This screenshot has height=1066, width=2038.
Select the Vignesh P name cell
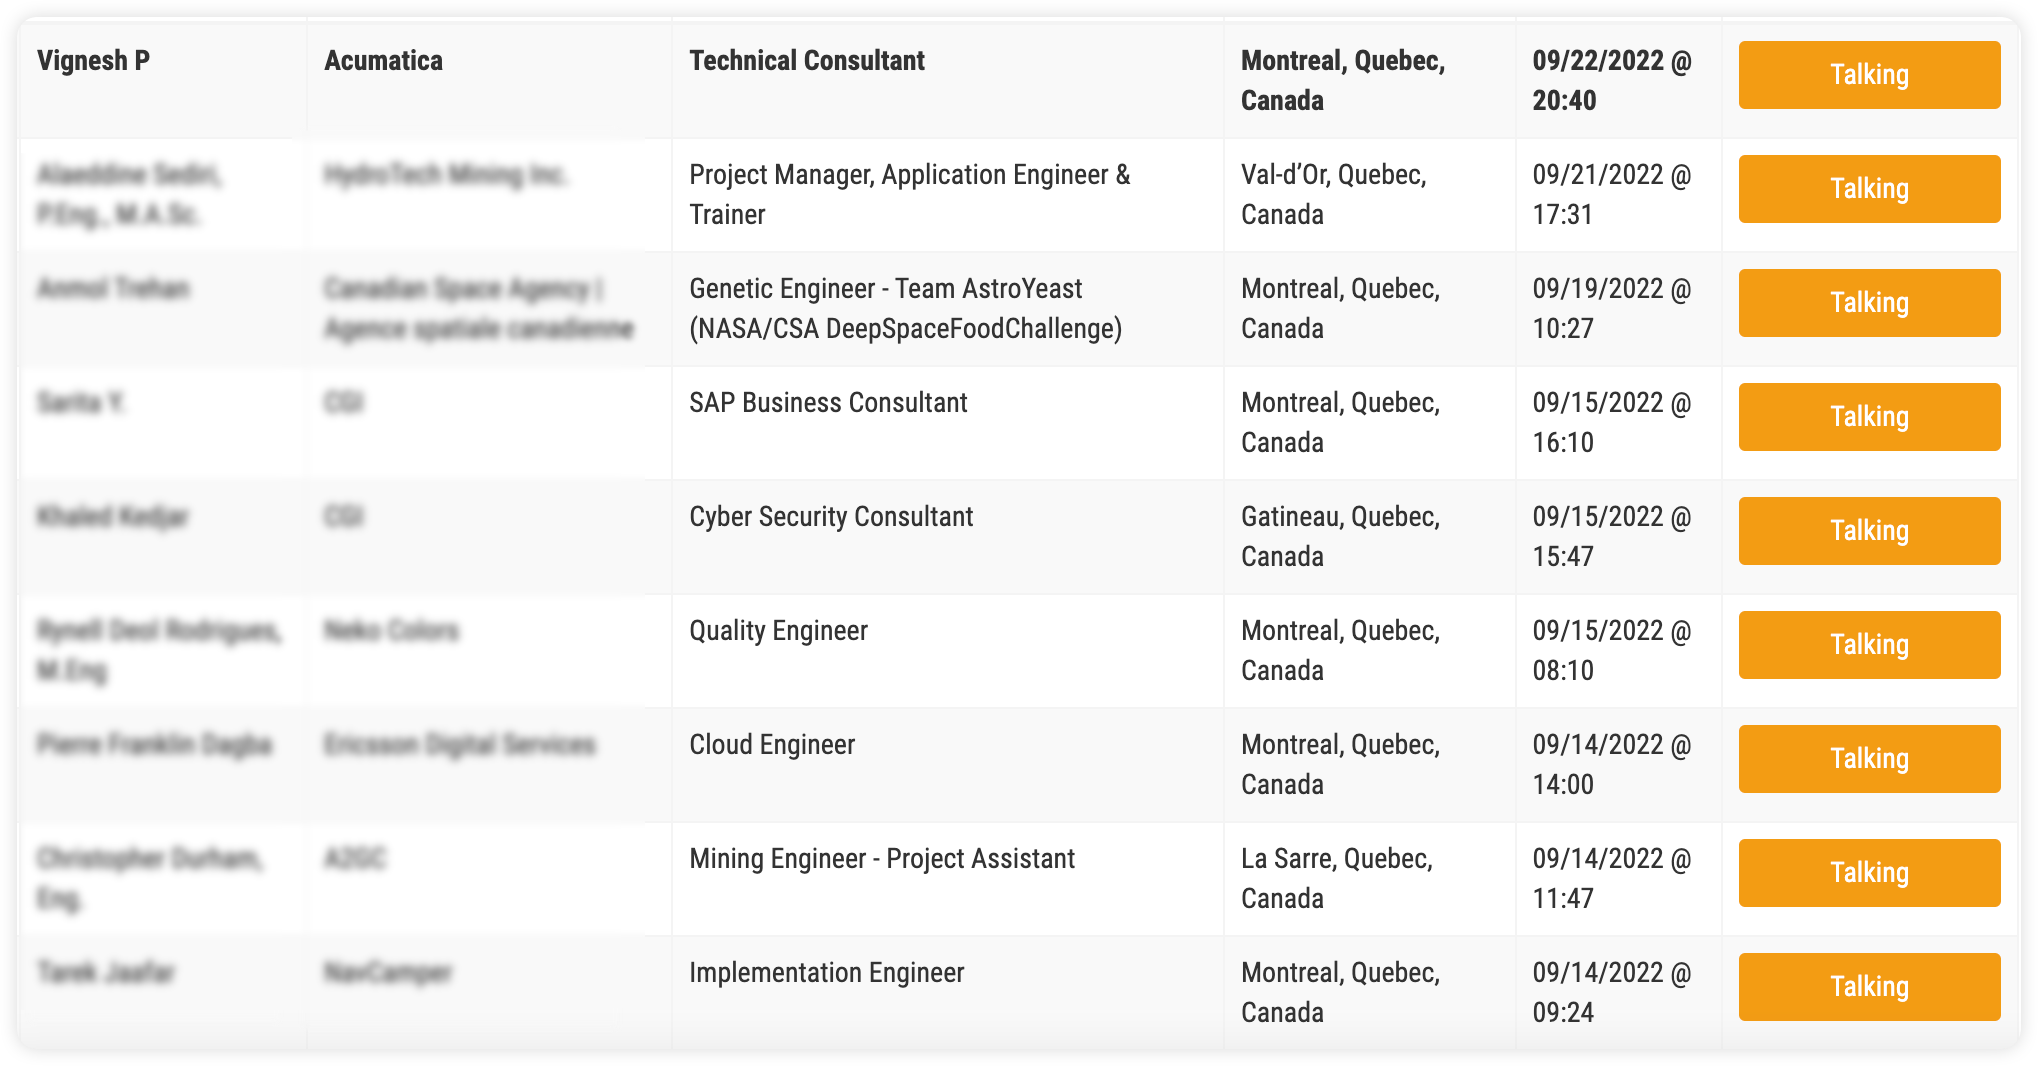94,61
